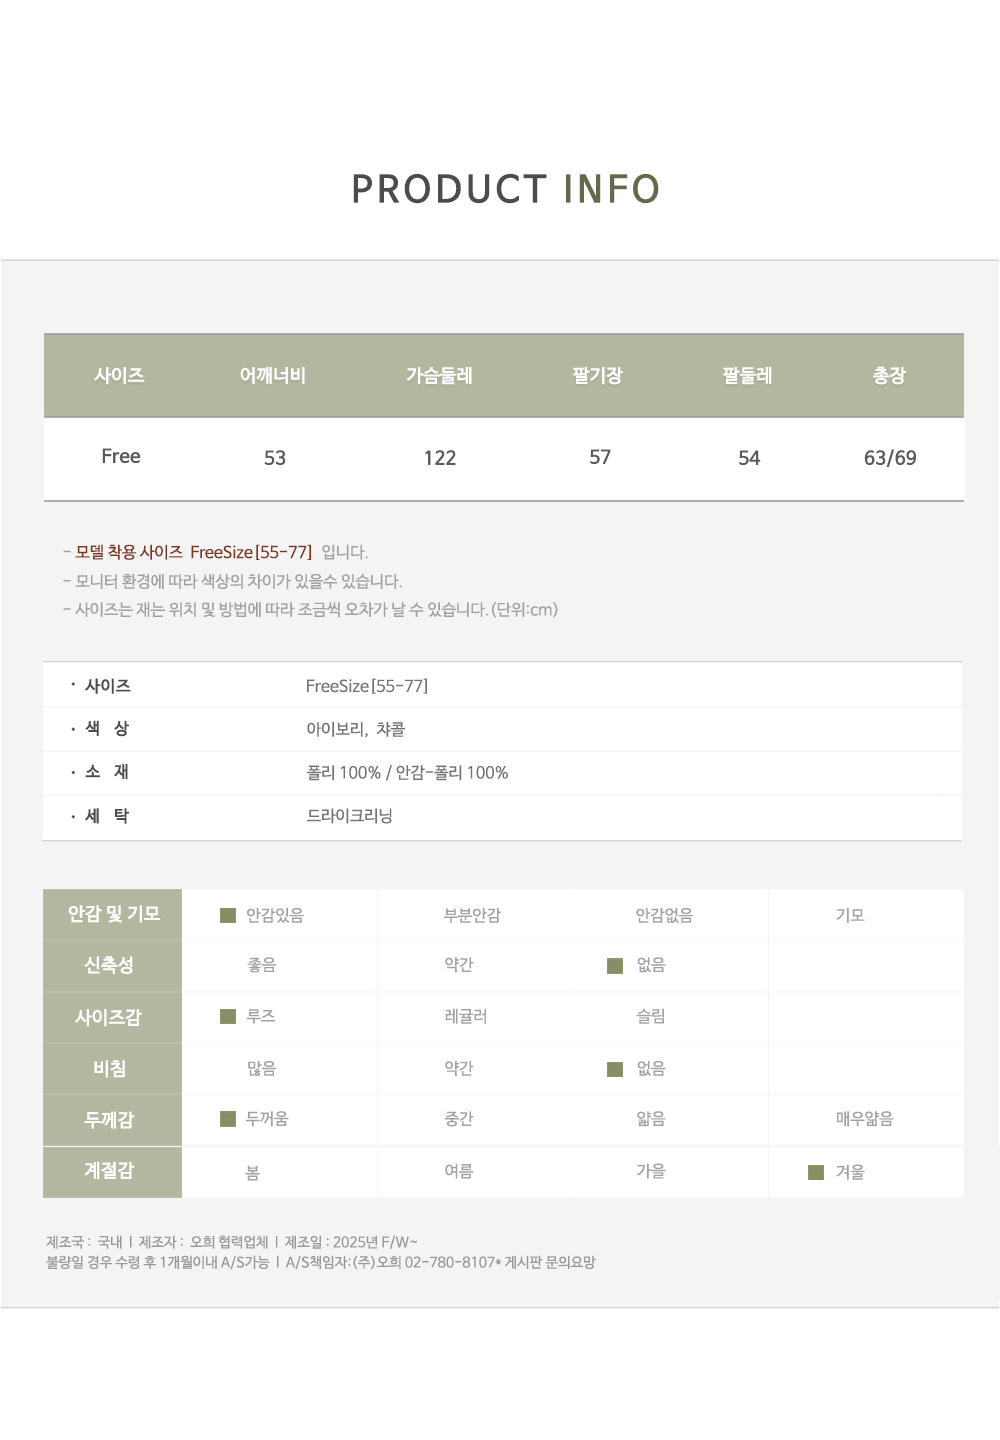Choose the 부분안감 lining option
1000x1440 pixels.
coord(472,915)
